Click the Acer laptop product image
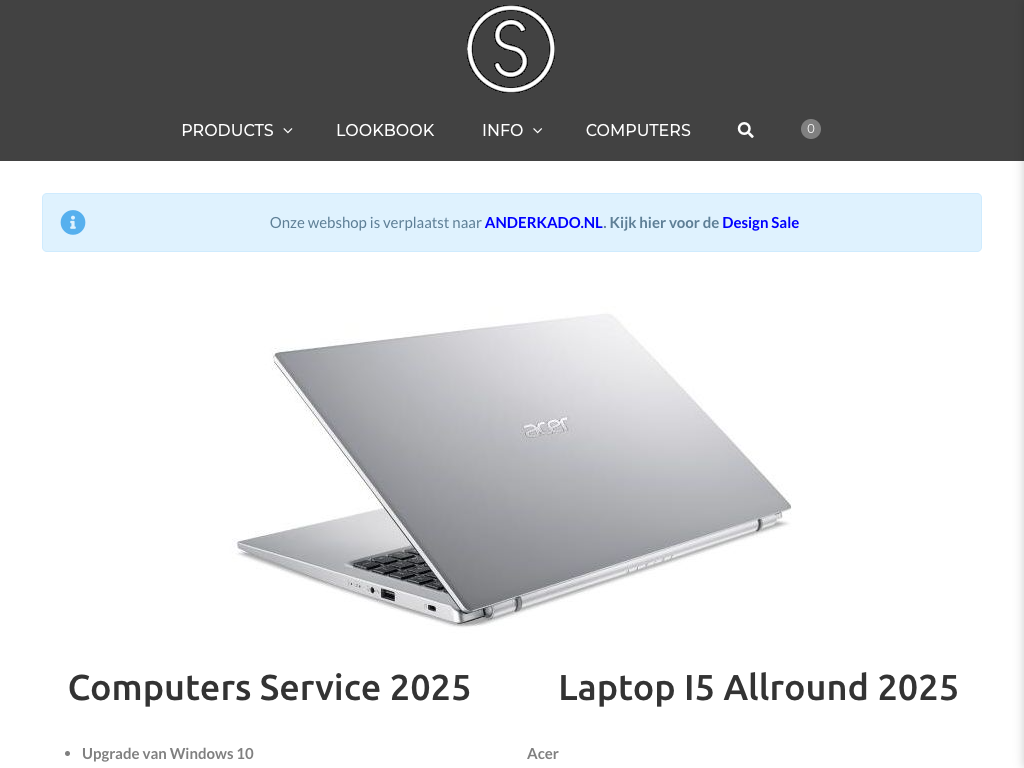This screenshot has width=1024, height=768. click(x=513, y=469)
